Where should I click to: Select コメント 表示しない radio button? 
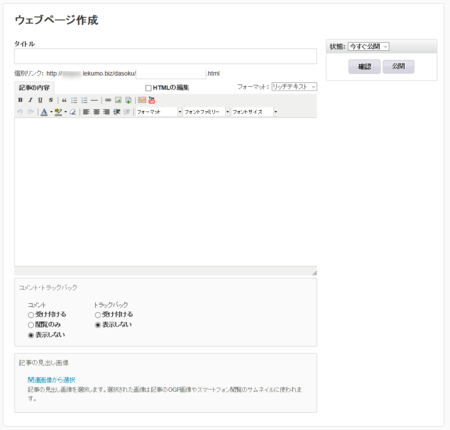point(31,335)
